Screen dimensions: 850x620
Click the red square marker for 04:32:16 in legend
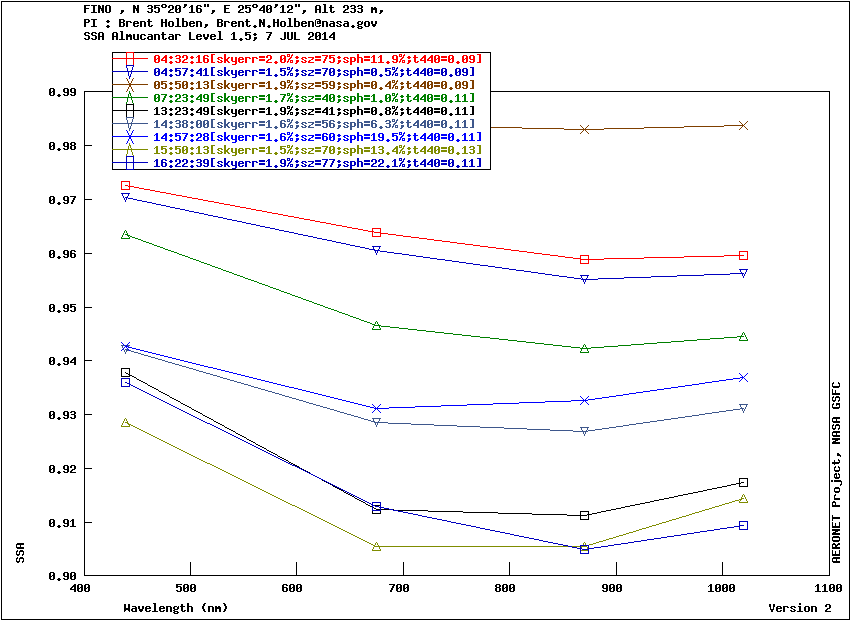131,59
